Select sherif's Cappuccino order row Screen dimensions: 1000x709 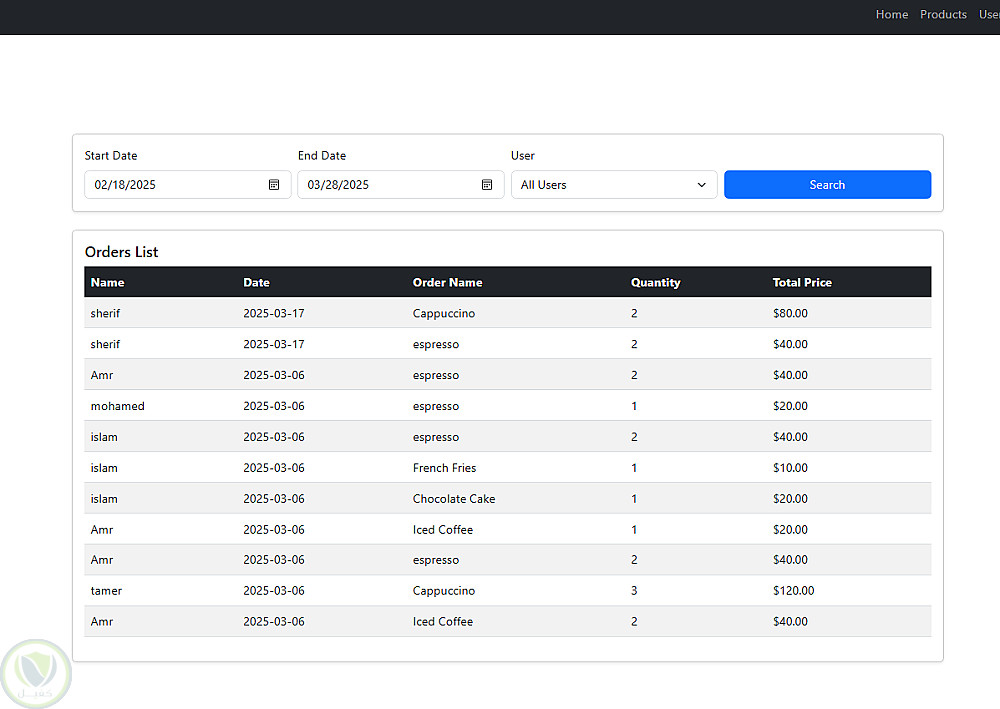tap(508, 313)
